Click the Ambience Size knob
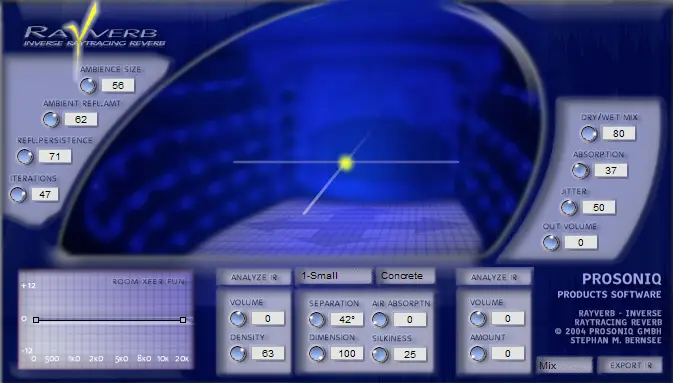Viewport: 673px width, 383px height. pyautogui.click(x=88, y=85)
